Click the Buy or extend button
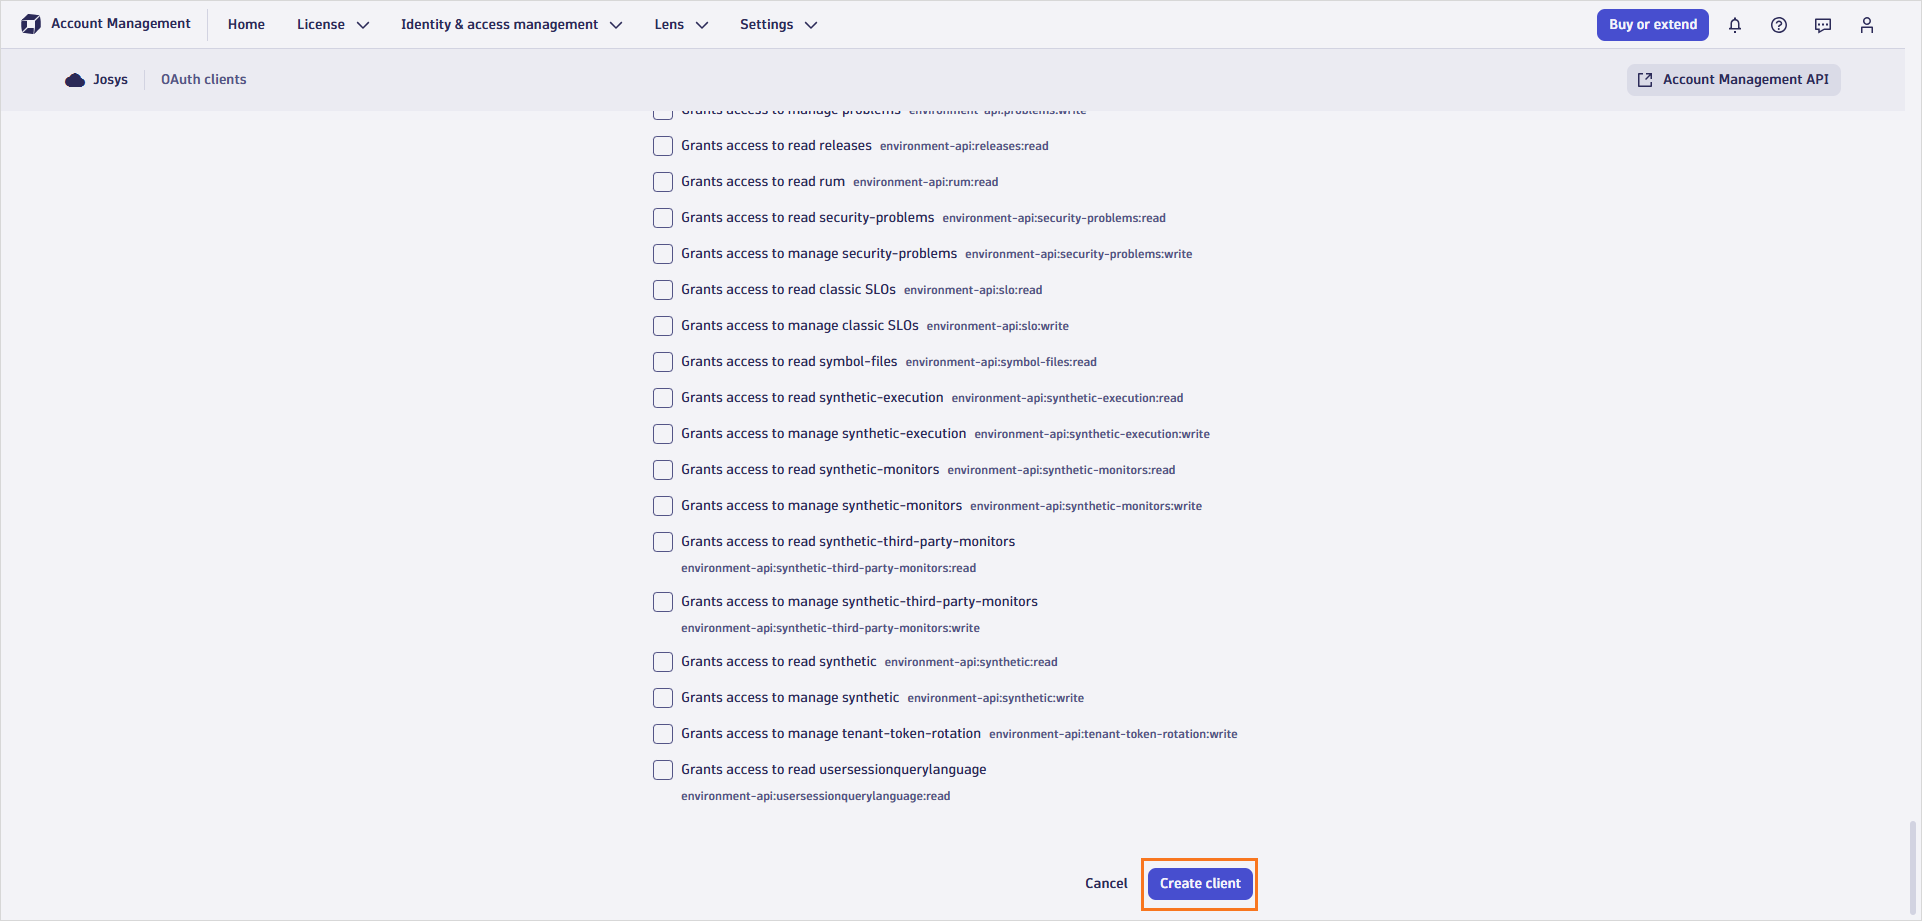Screen dimensions: 1922x921 (x=1653, y=25)
